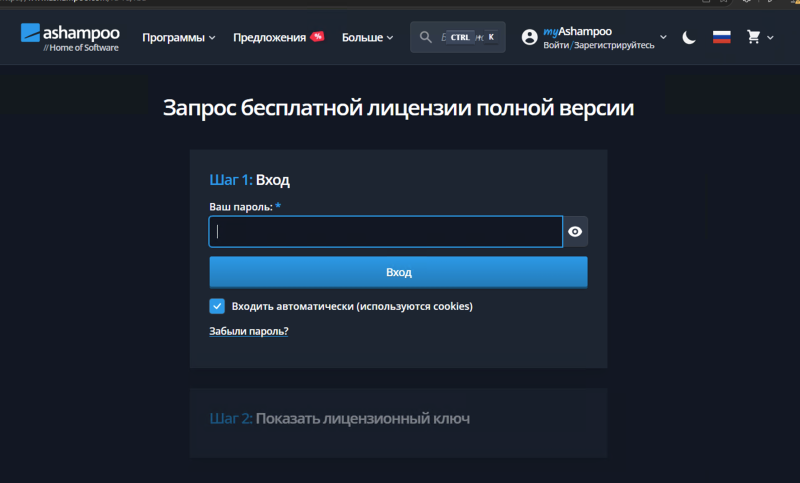800x483 pixels.
Task: Focus the search field with CTRL K hint
Action: tap(458, 37)
